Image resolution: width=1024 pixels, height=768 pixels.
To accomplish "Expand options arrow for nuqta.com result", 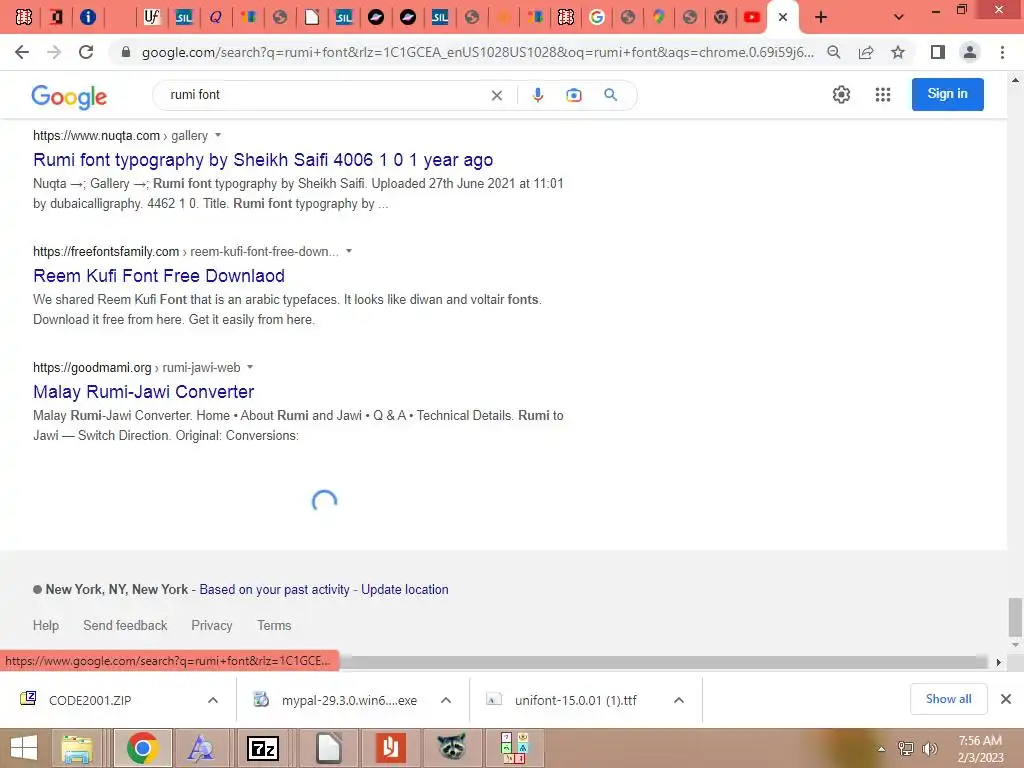I will tap(218, 135).
